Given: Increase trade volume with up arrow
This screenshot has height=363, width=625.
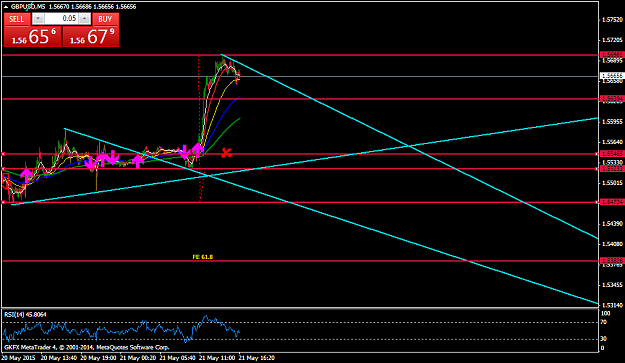Looking at the screenshot, I should tap(85, 19).
